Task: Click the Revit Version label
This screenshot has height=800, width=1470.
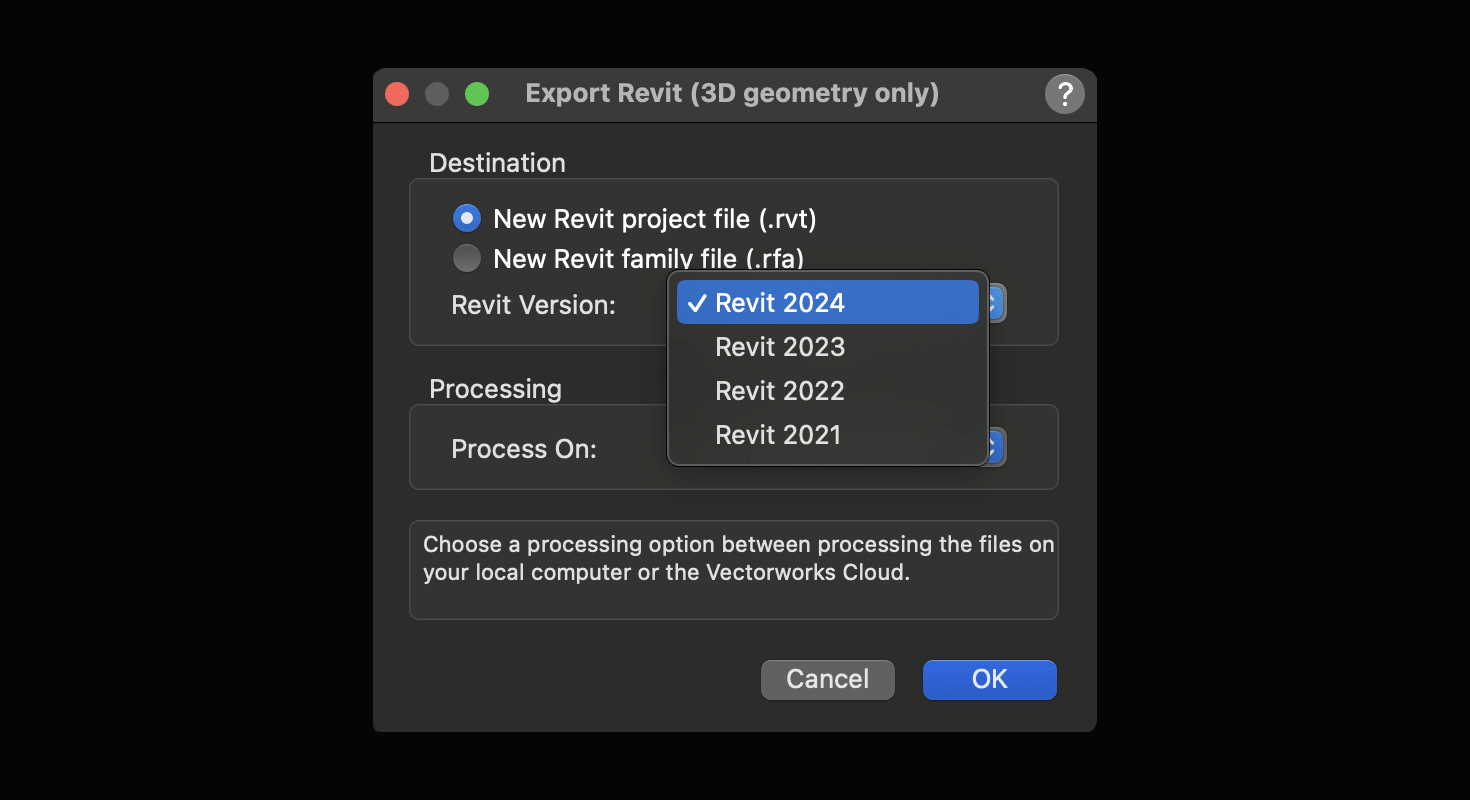Action: coord(534,305)
